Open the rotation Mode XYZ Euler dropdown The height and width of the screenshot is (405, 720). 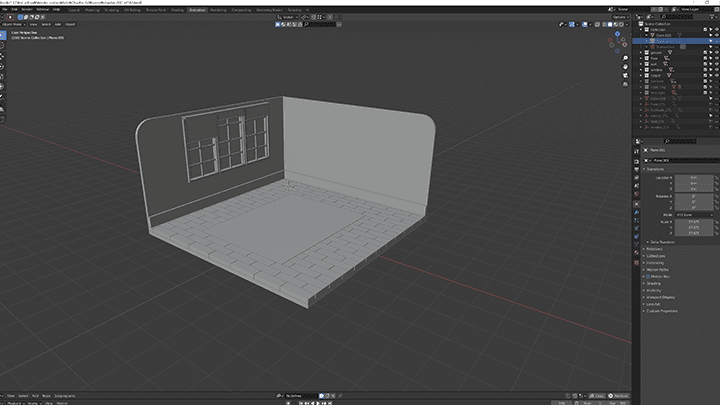[x=694, y=215]
